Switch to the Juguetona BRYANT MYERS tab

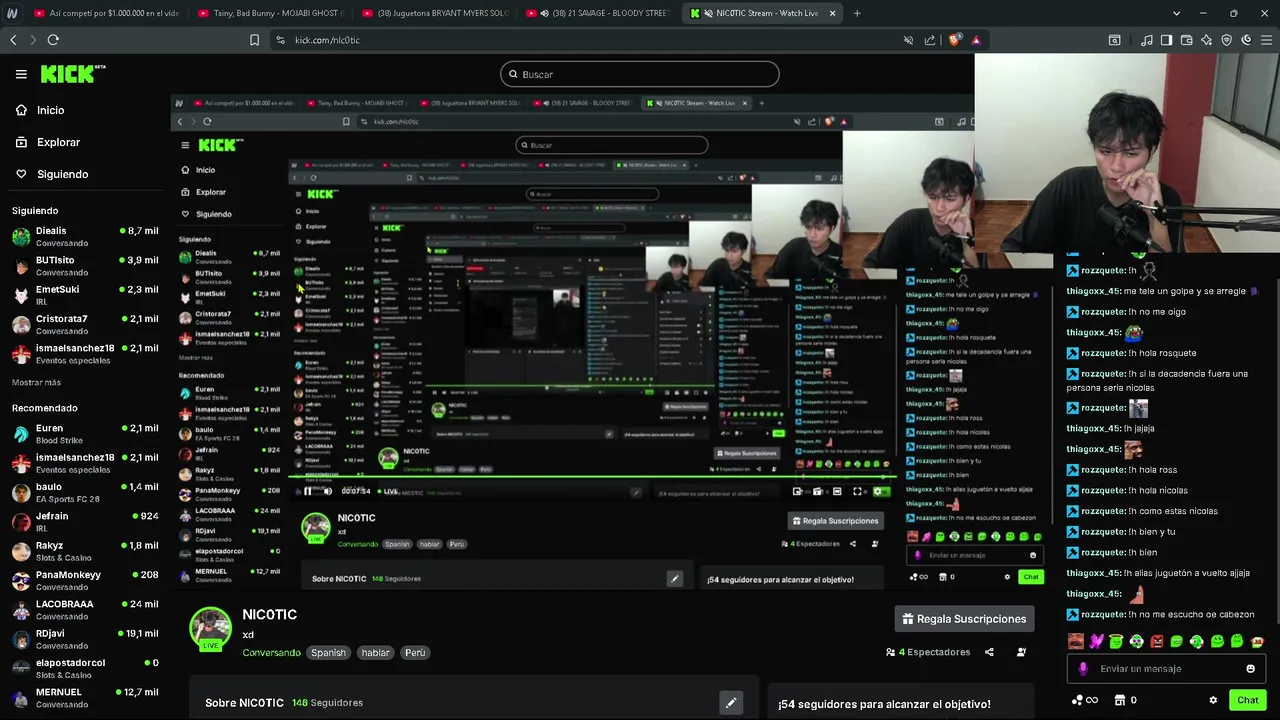[x=434, y=13]
